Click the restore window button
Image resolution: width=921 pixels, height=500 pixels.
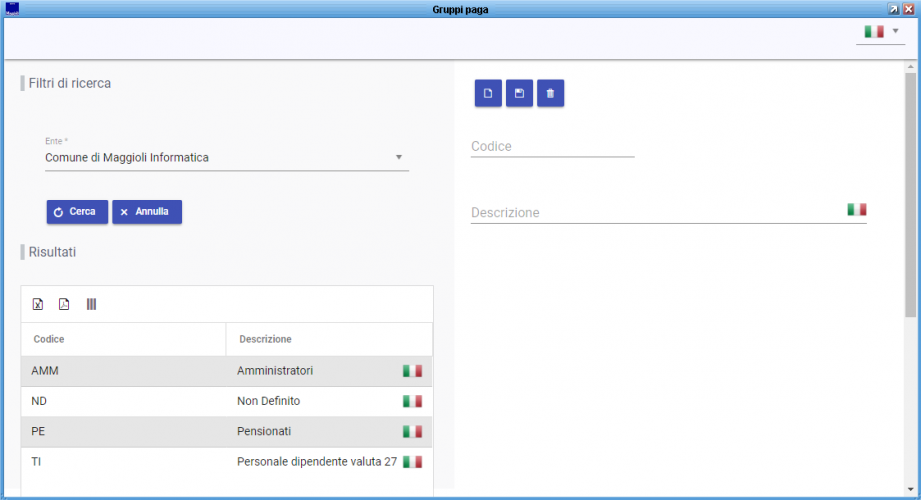coord(893,9)
